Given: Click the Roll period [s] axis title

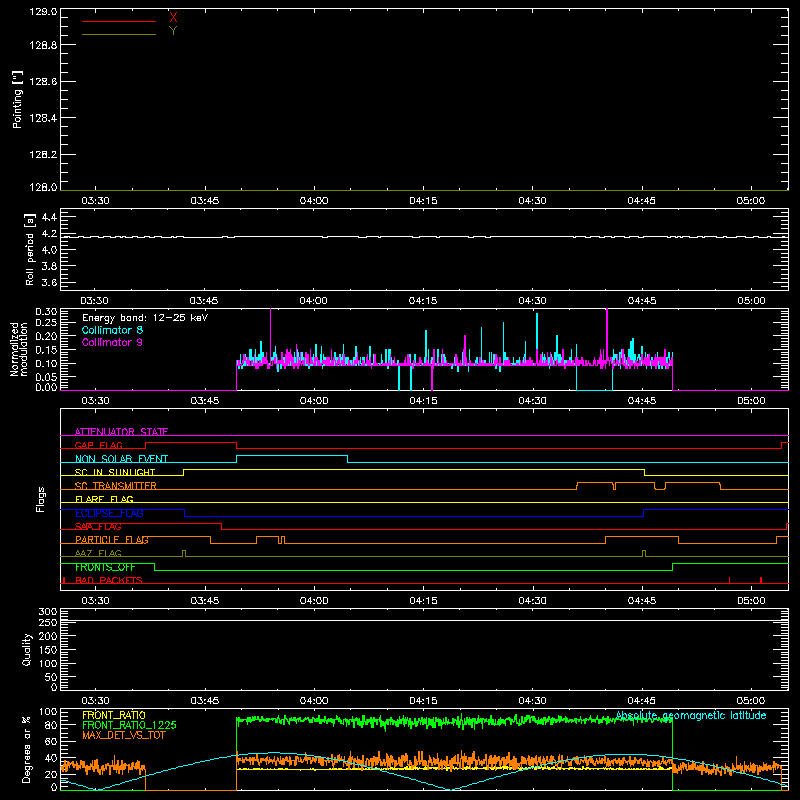Looking at the screenshot, I should [30, 249].
